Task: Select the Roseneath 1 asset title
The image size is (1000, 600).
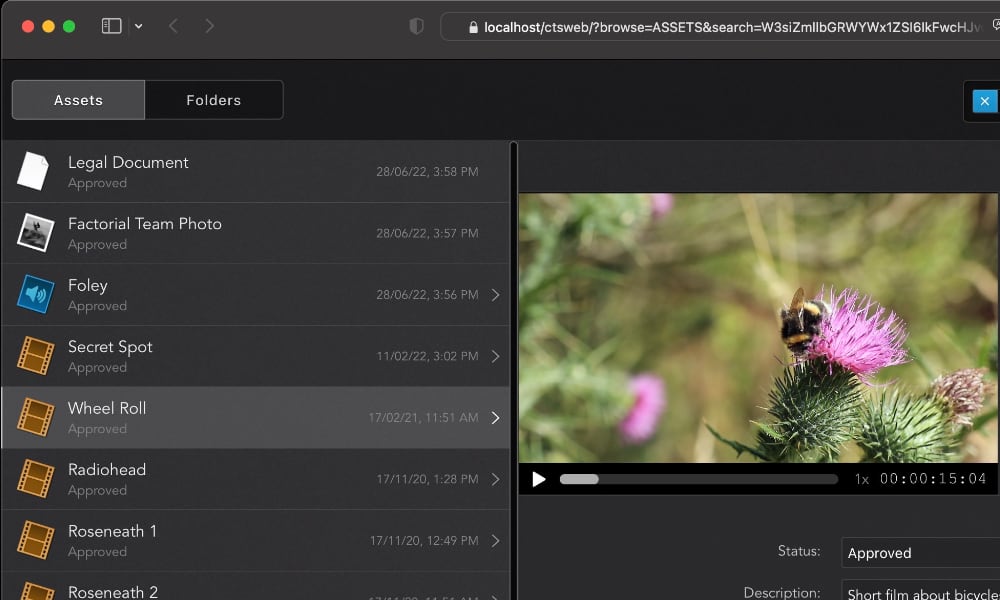Action: point(112,531)
